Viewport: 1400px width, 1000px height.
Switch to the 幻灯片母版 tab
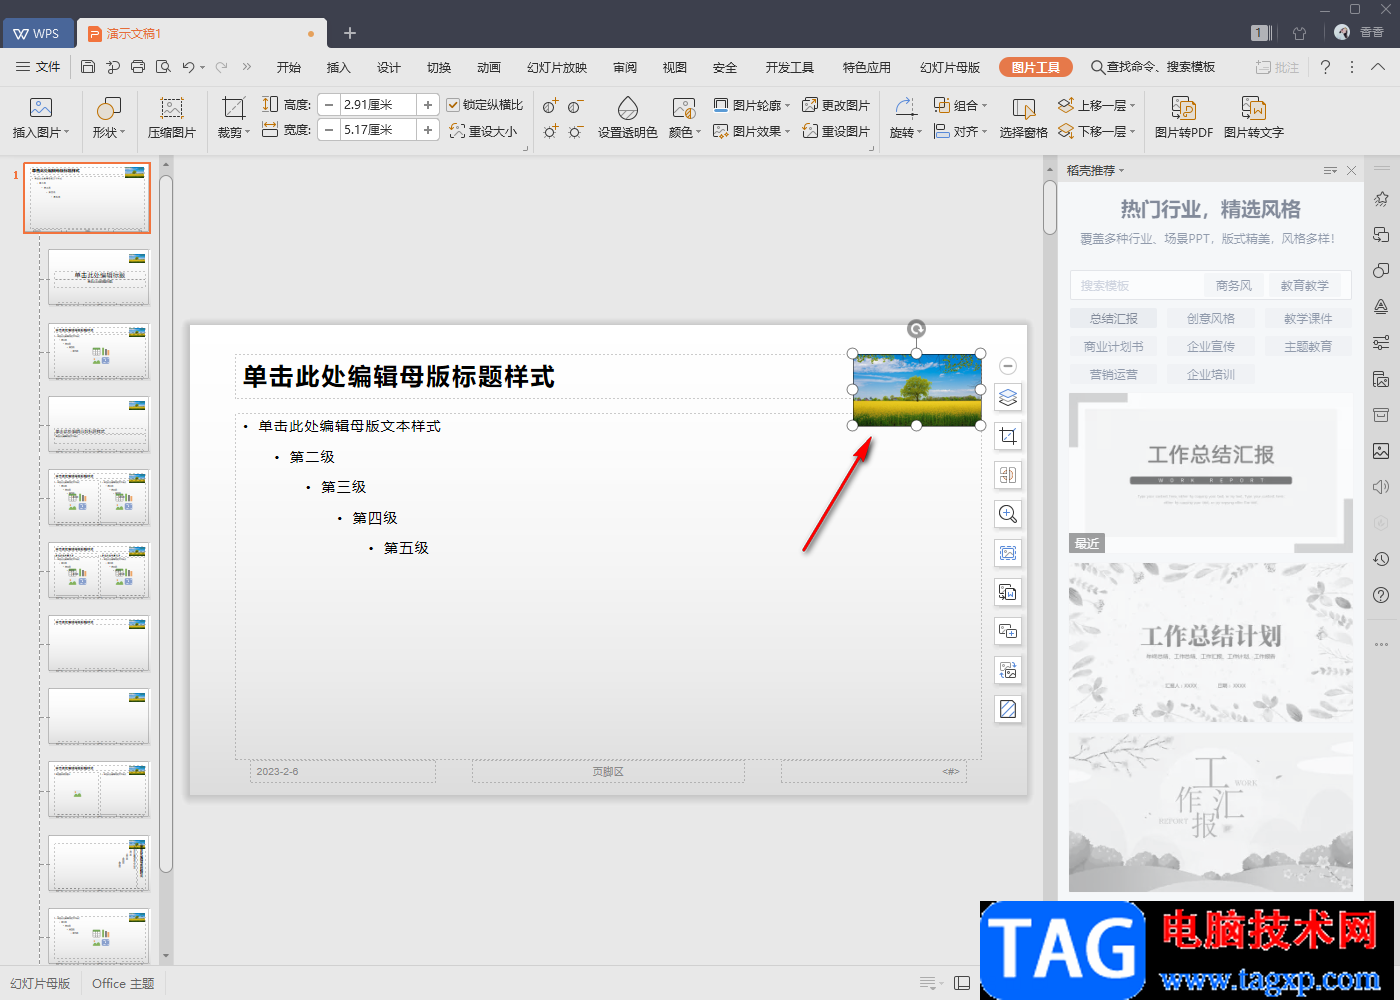pos(950,67)
